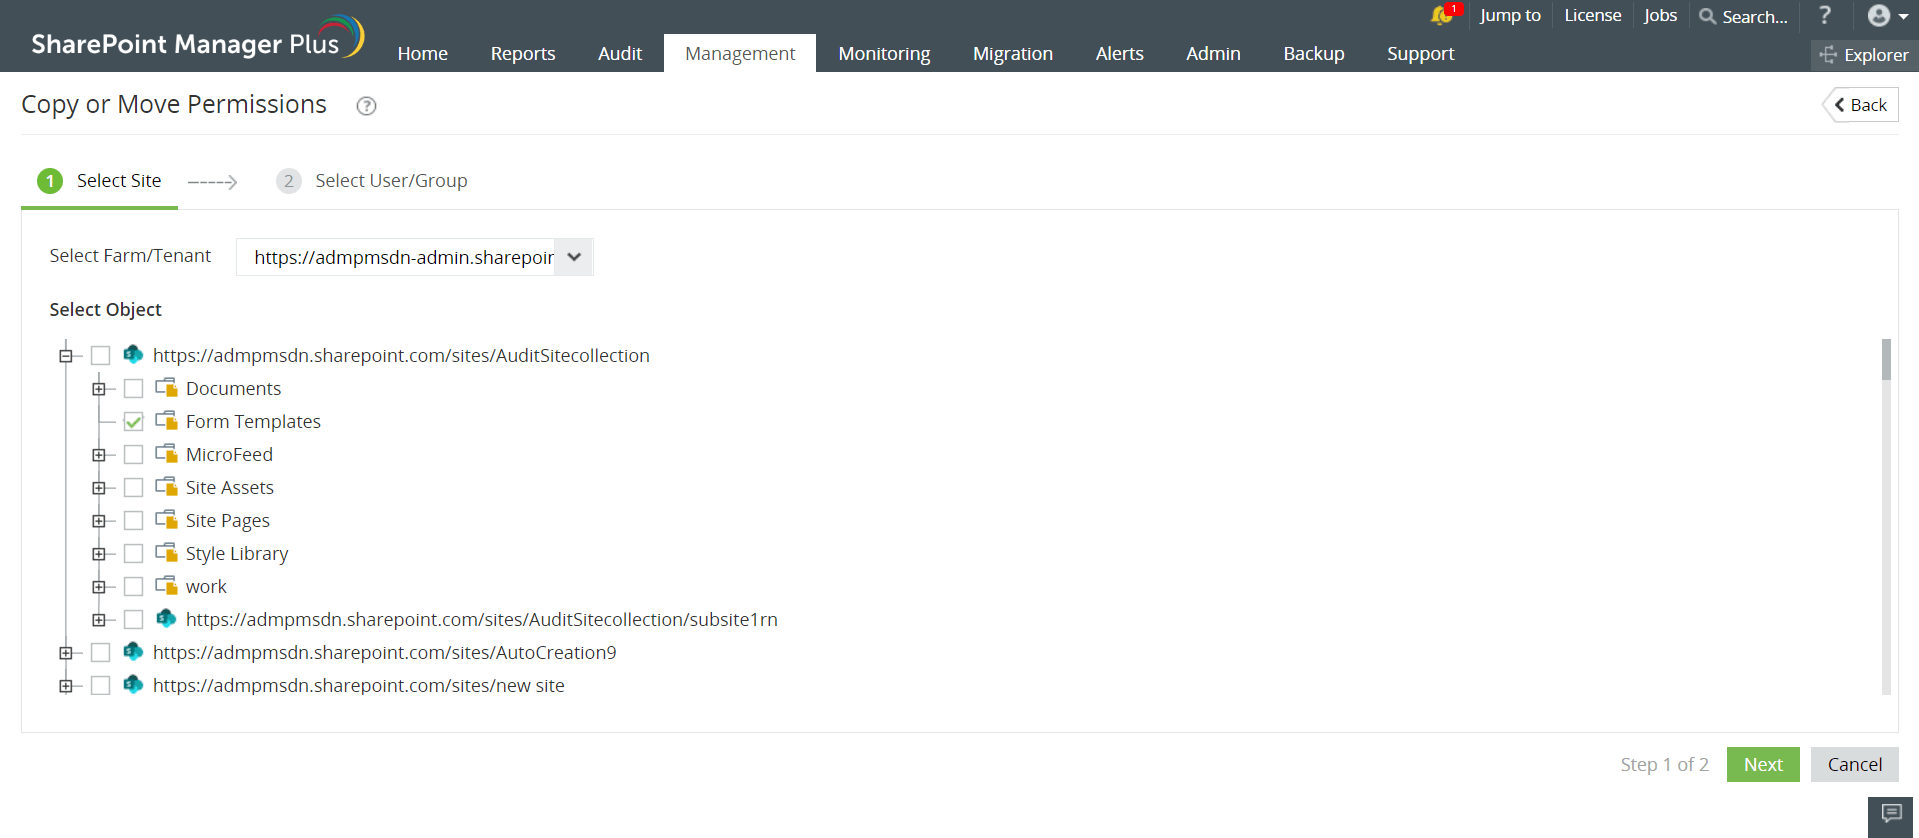Click the object tree scrollbar thumb
This screenshot has width=1919, height=838.
[1886, 360]
